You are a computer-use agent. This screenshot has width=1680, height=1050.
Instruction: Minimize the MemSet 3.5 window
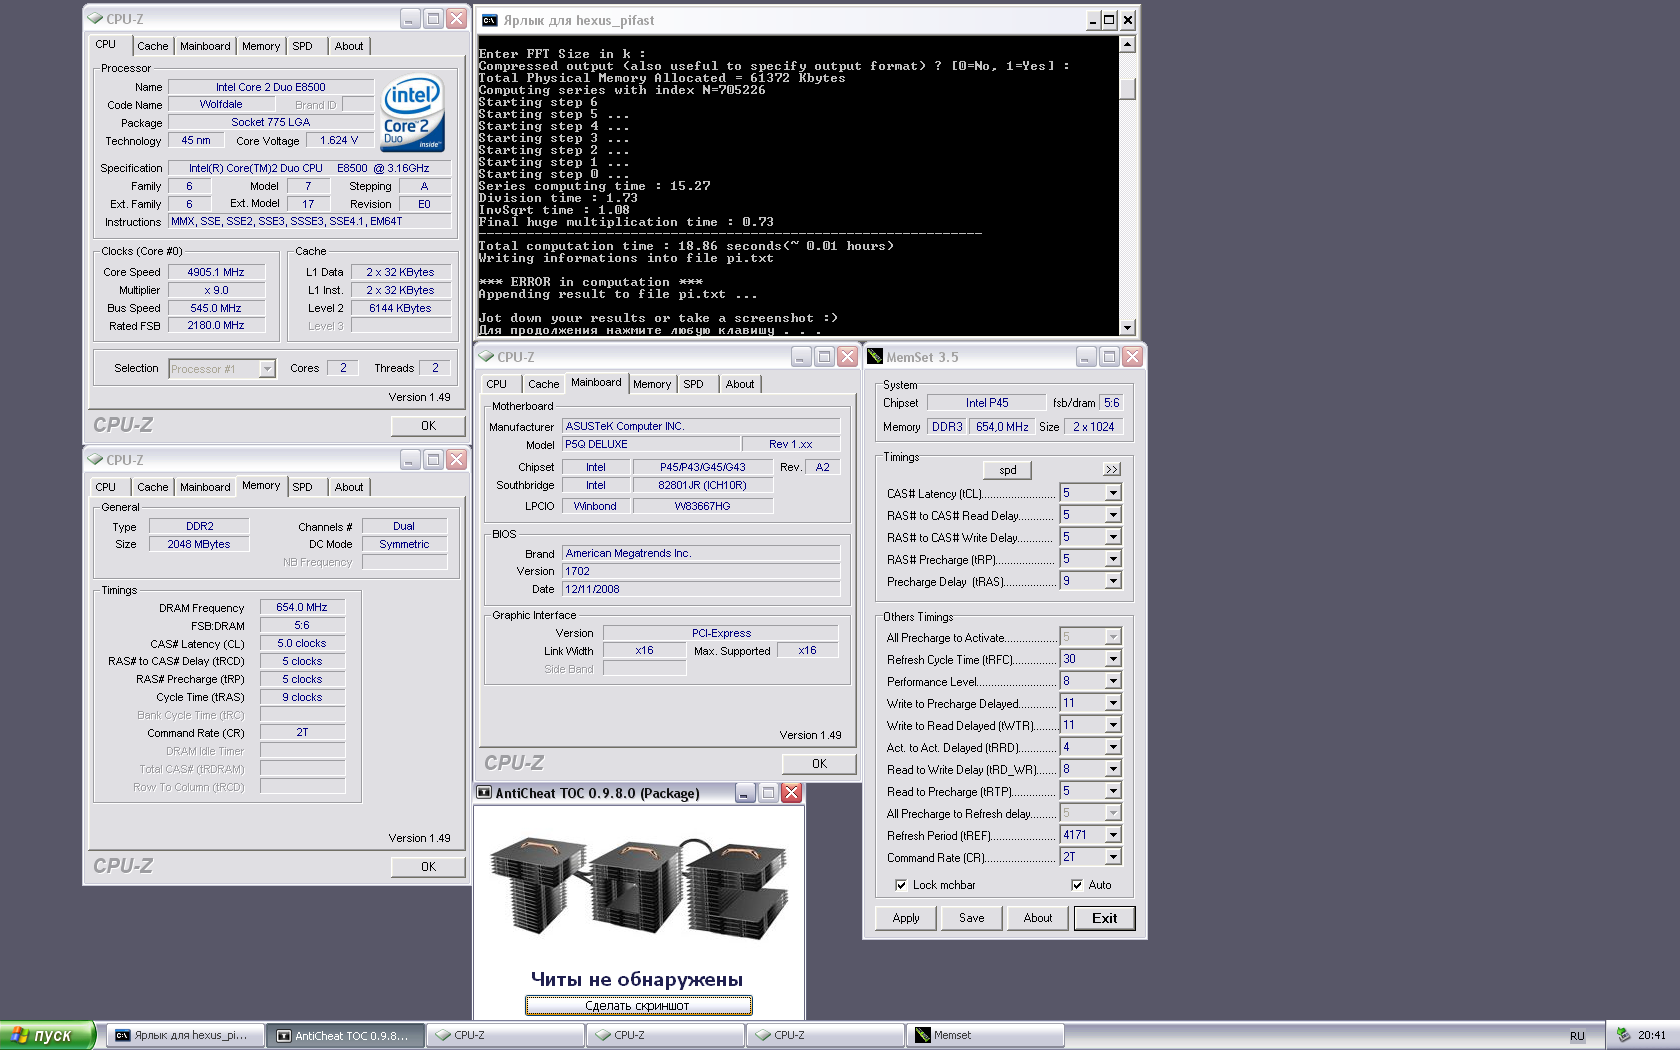1086,357
